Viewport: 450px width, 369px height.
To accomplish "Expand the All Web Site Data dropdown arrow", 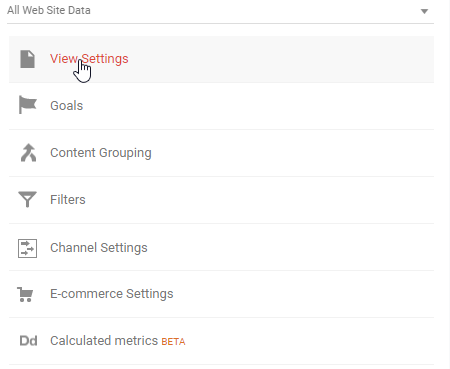I will point(424,11).
